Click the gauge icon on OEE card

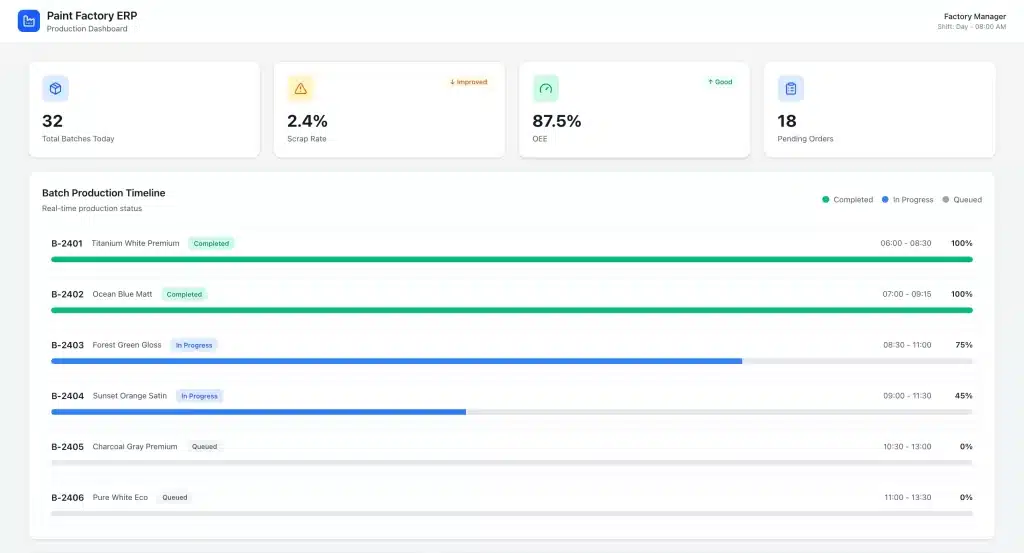coord(545,89)
